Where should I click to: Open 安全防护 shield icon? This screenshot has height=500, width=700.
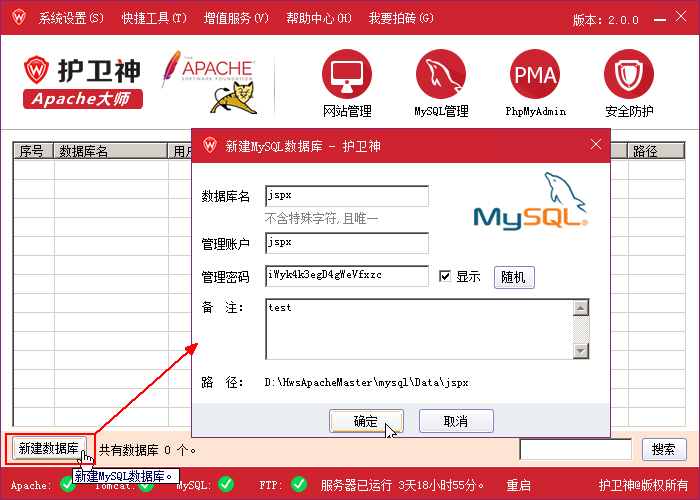pos(629,74)
